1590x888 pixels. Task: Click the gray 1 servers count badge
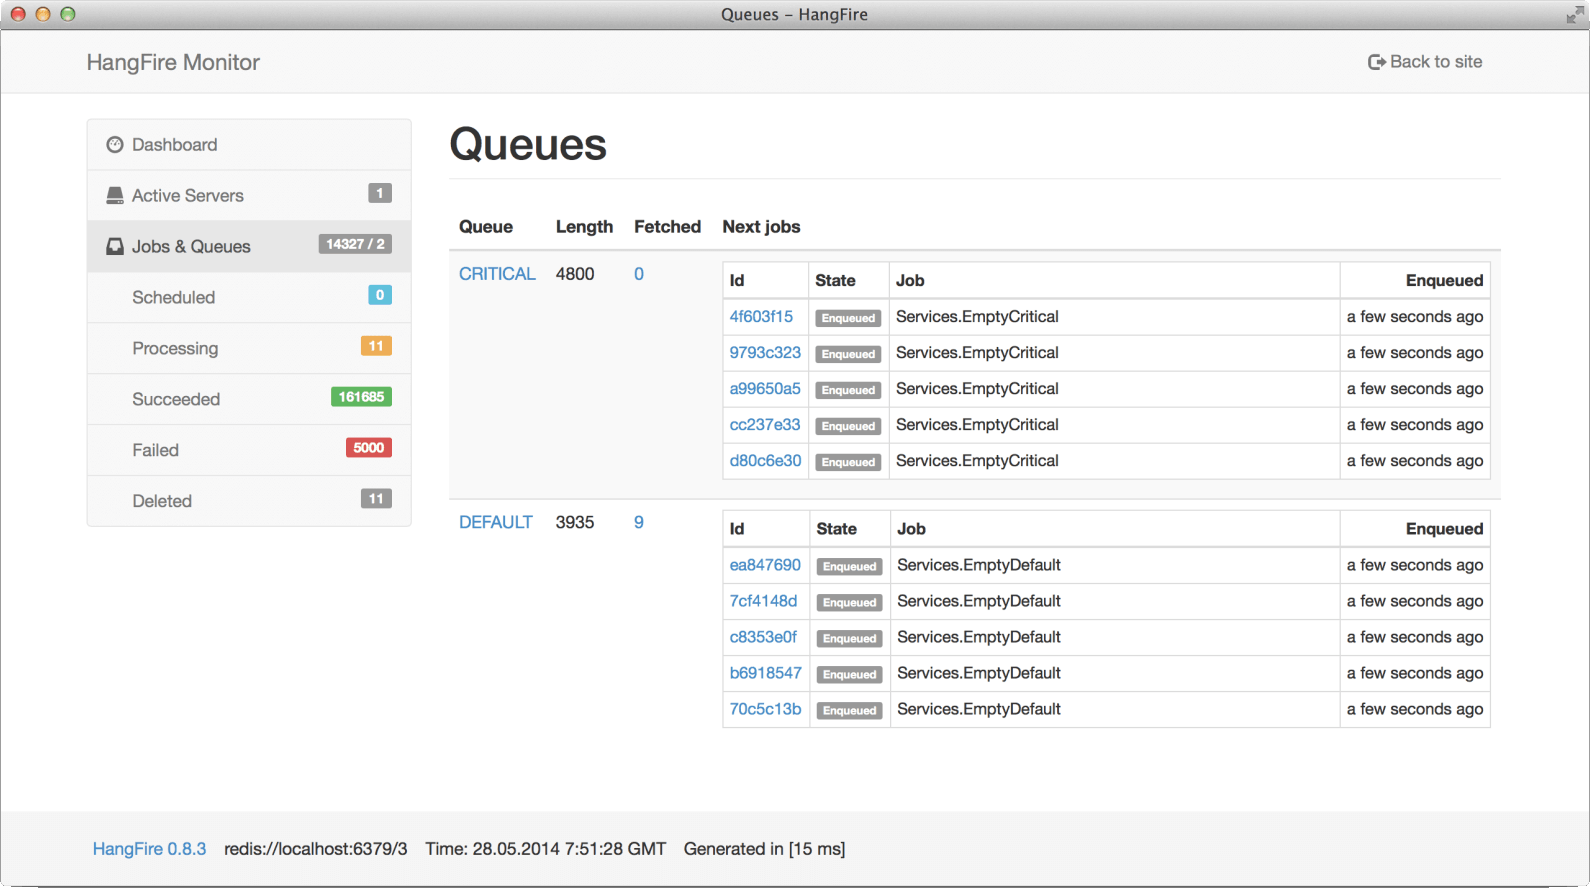pos(380,193)
